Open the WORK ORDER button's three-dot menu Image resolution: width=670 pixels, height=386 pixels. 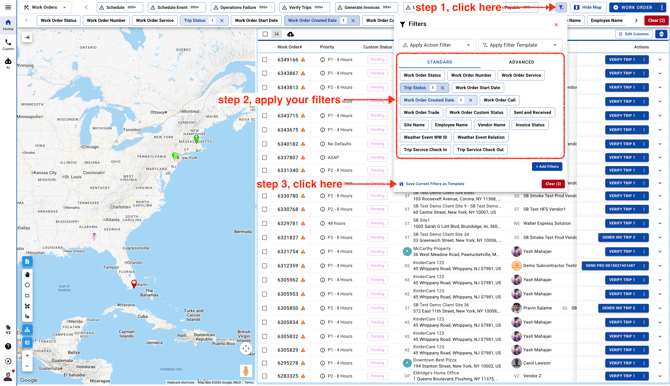pyautogui.click(x=661, y=7)
